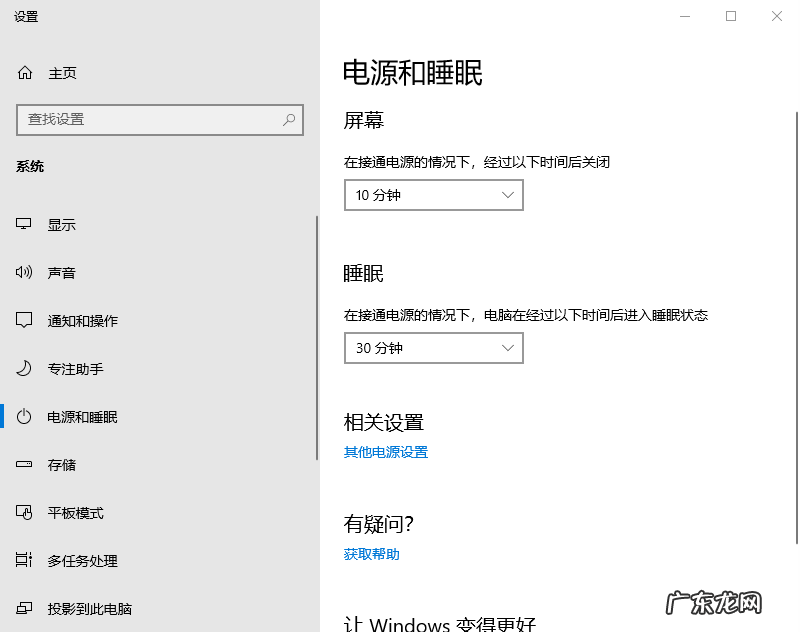The image size is (800, 632).
Task: Click the search magnifier icon
Action: pyautogui.click(x=287, y=119)
